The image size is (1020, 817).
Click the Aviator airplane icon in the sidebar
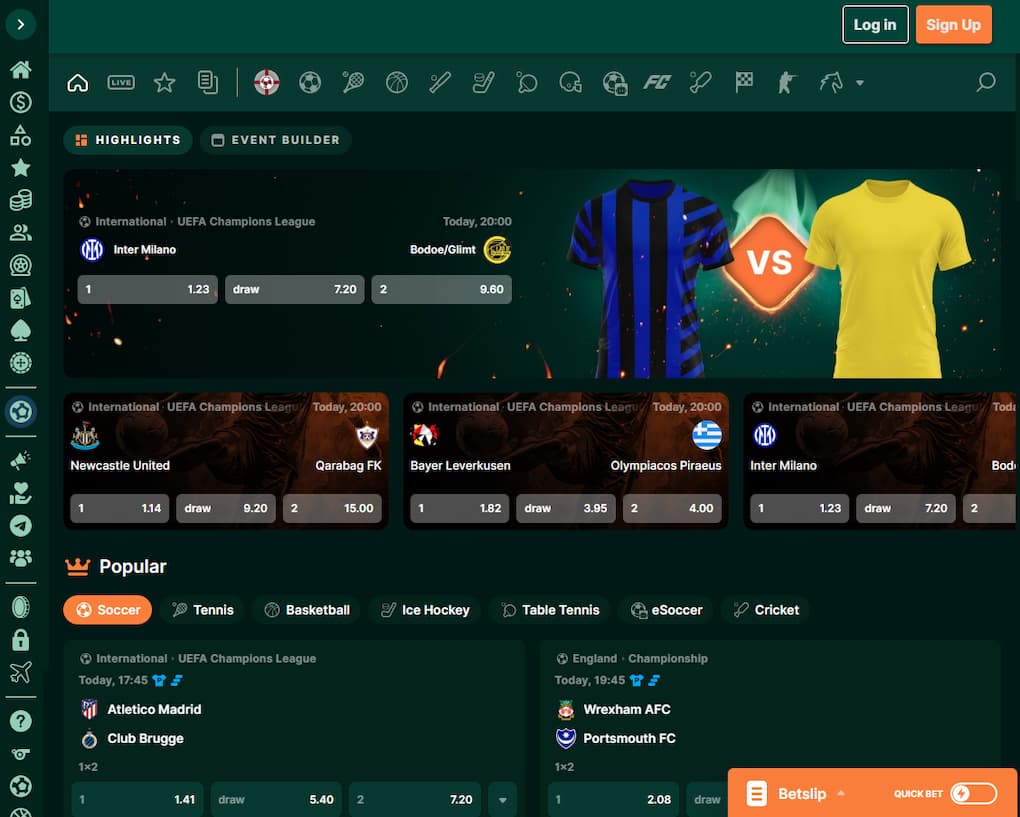[21, 672]
